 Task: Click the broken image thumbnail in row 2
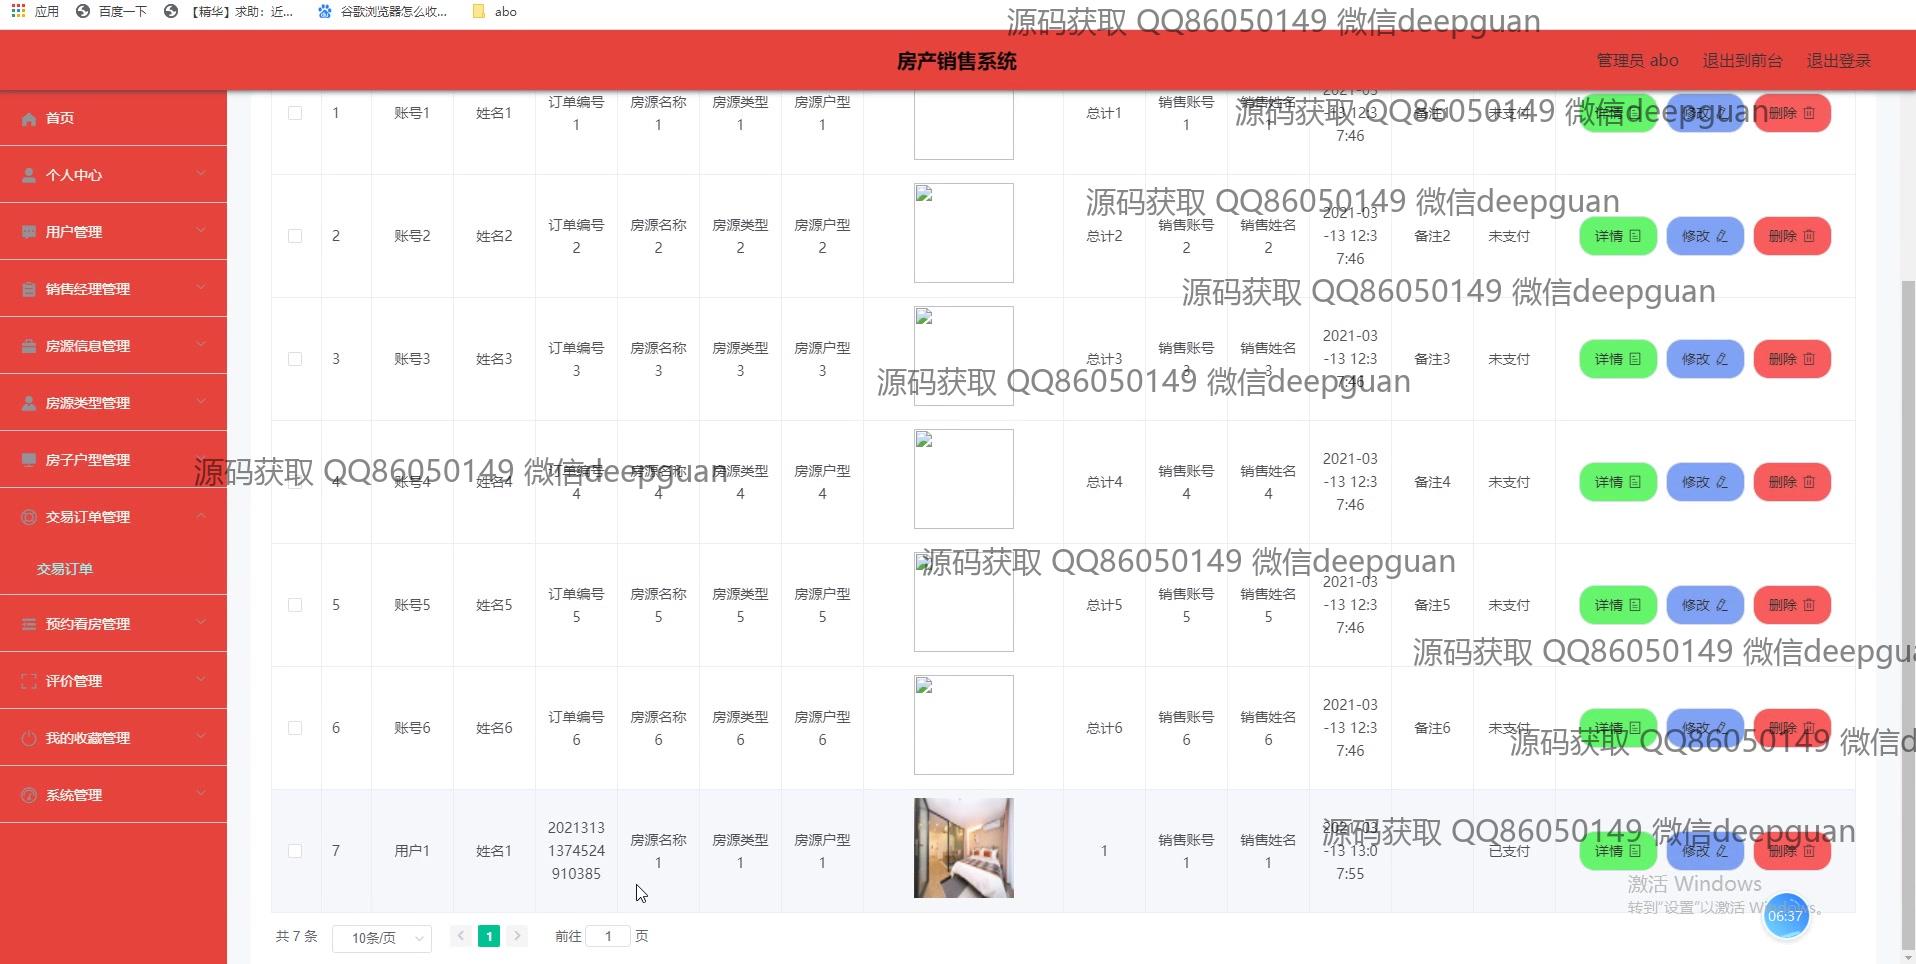(964, 233)
